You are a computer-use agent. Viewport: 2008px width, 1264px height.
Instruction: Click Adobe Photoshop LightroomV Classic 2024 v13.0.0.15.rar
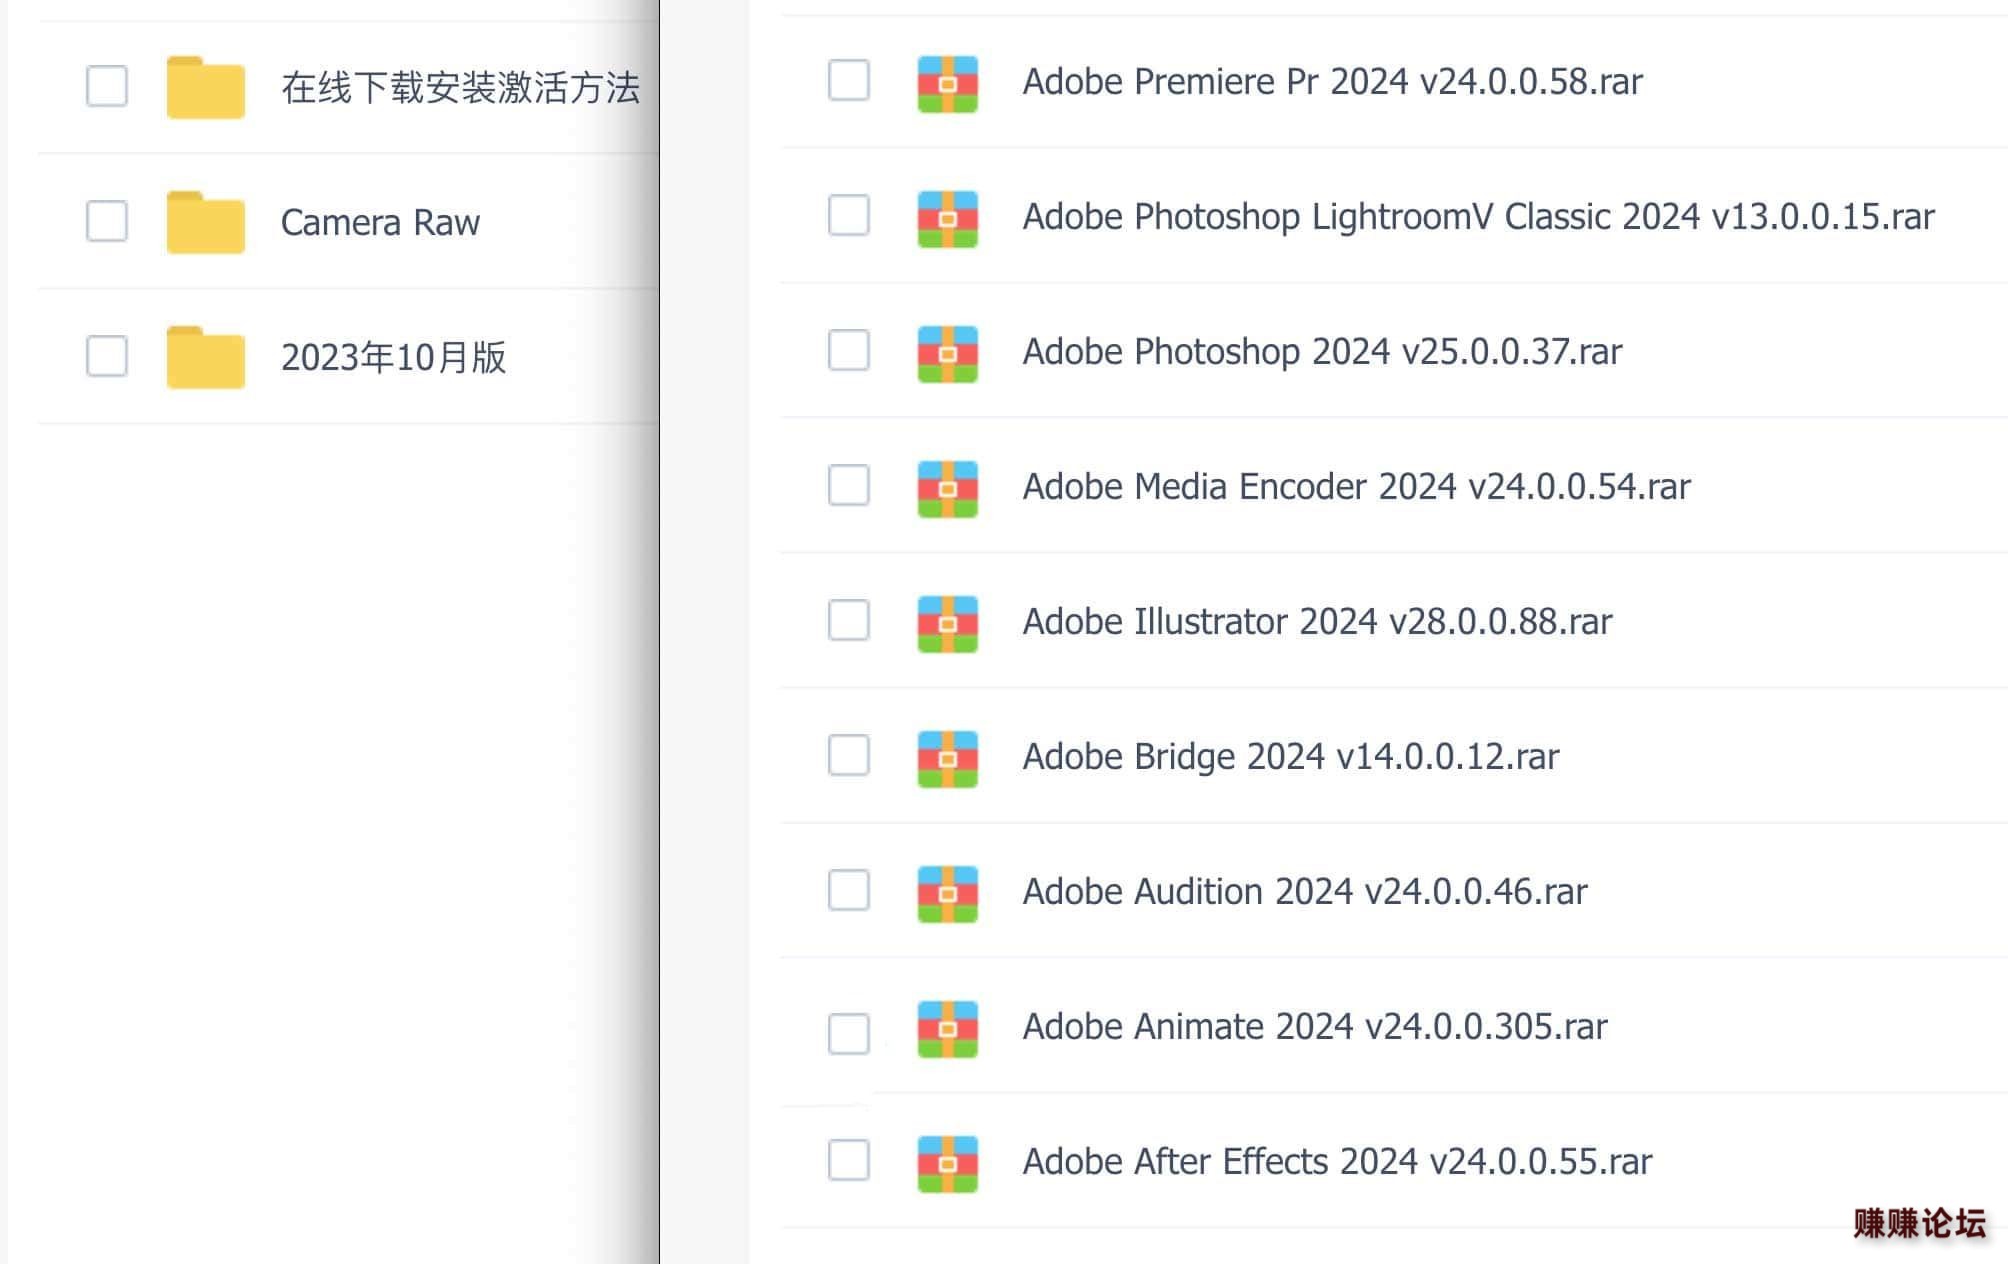pos(1478,216)
